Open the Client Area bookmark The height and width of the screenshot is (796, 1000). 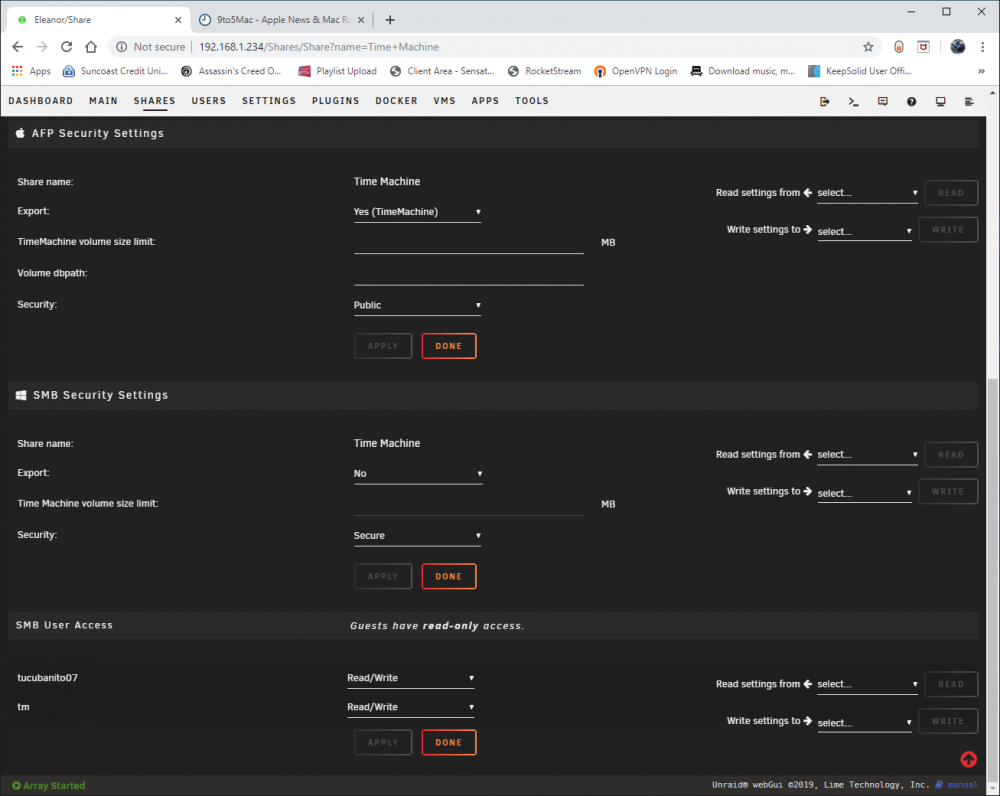click(x=442, y=71)
